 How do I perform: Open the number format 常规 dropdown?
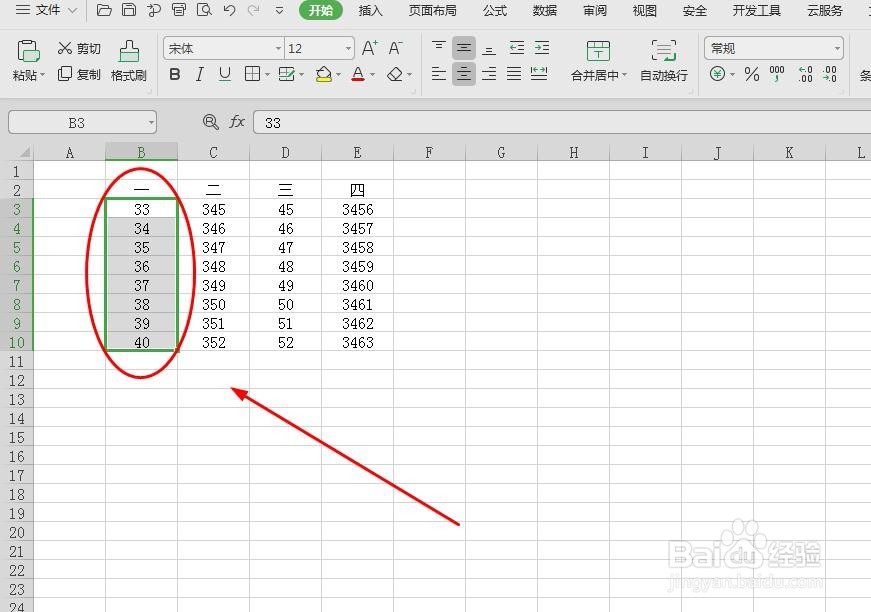click(x=837, y=48)
